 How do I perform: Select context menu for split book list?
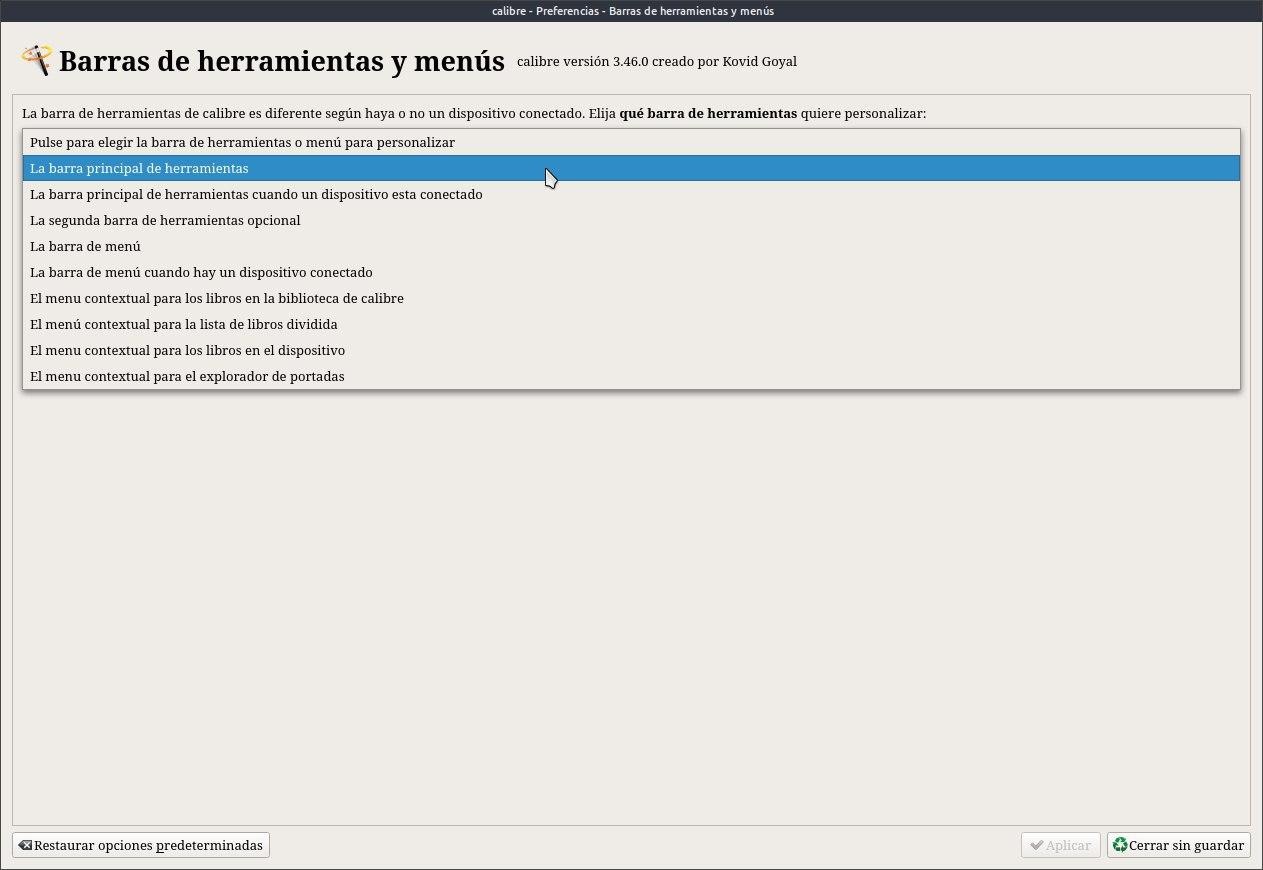[x=631, y=324]
